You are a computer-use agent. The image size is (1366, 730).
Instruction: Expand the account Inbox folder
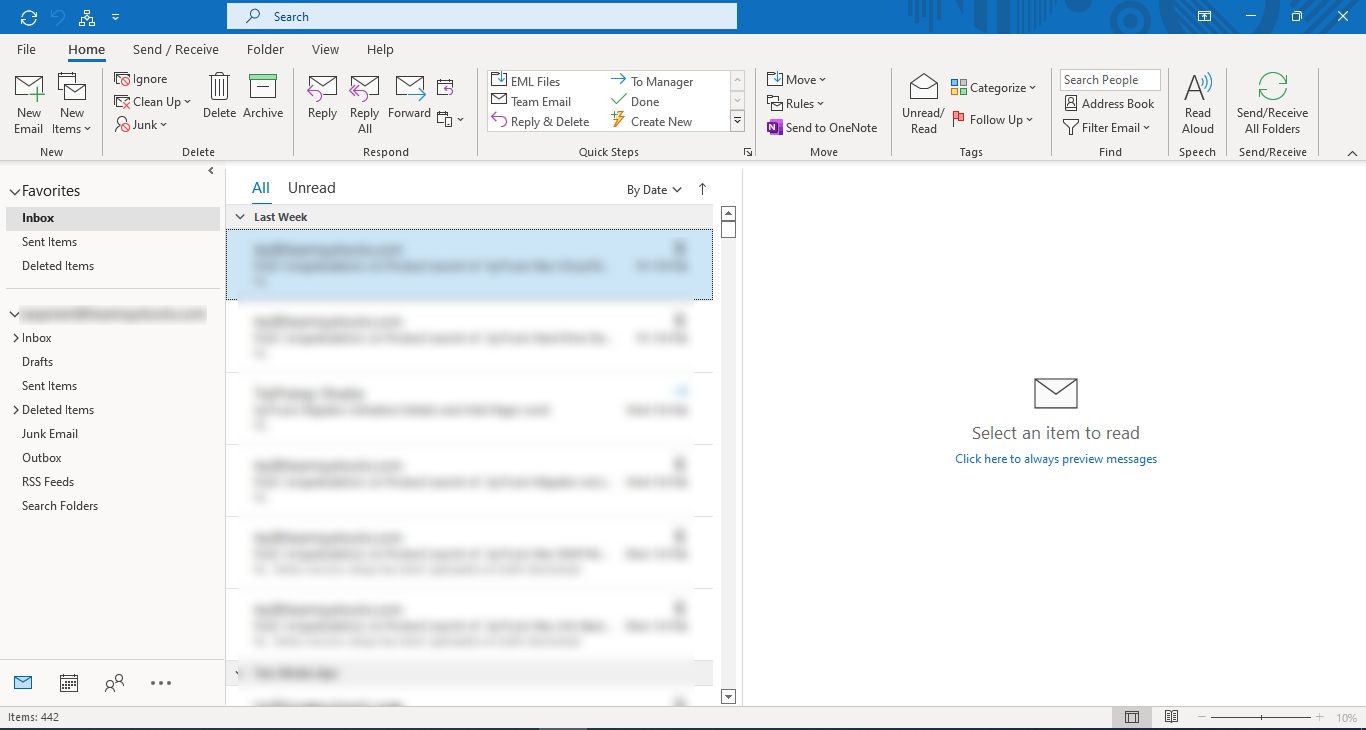[15, 338]
